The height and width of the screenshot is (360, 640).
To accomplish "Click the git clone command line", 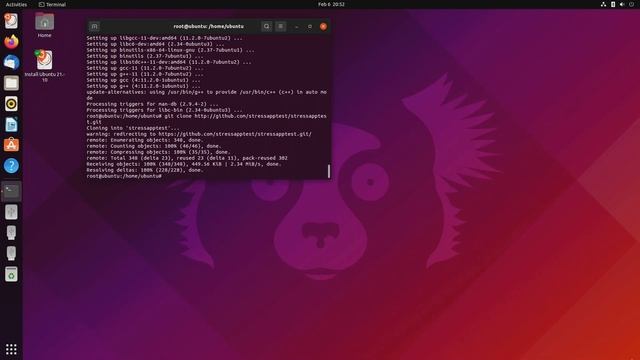I will [207, 119].
